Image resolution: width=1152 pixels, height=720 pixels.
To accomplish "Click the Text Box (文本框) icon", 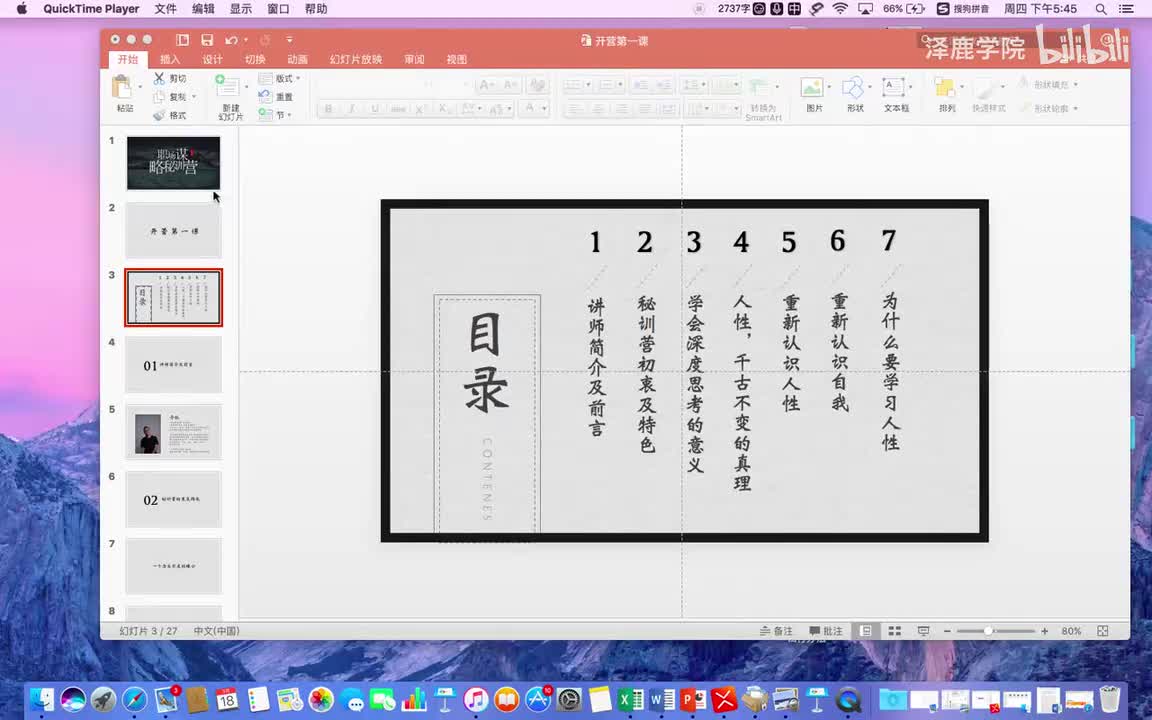I will click(893, 87).
